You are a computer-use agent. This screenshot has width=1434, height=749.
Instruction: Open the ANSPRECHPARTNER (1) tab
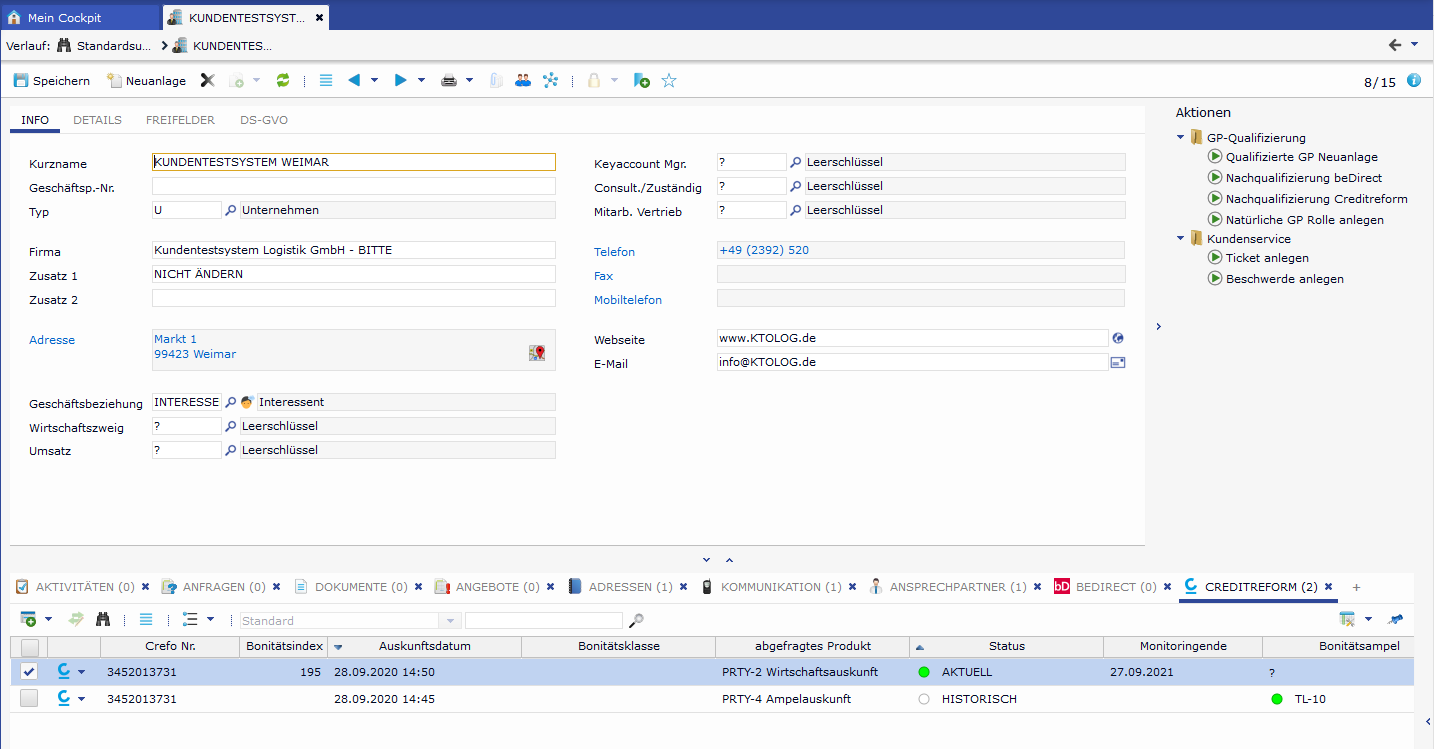[957, 587]
